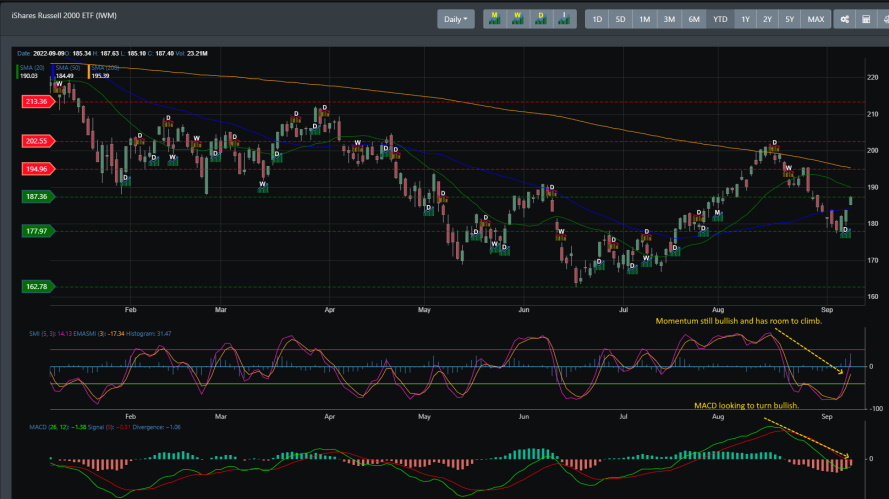Set chart range to 3M
The height and width of the screenshot is (499, 889).
(x=669, y=19)
